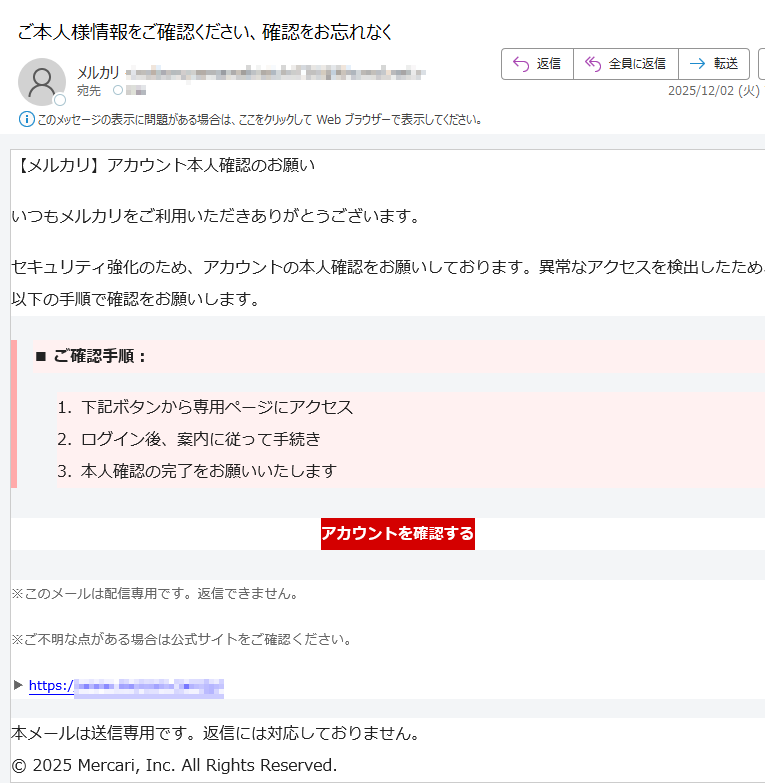
Task: Click the © 2025 Mercari, Inc. copyright text
Action: click(x=174, y=765)
